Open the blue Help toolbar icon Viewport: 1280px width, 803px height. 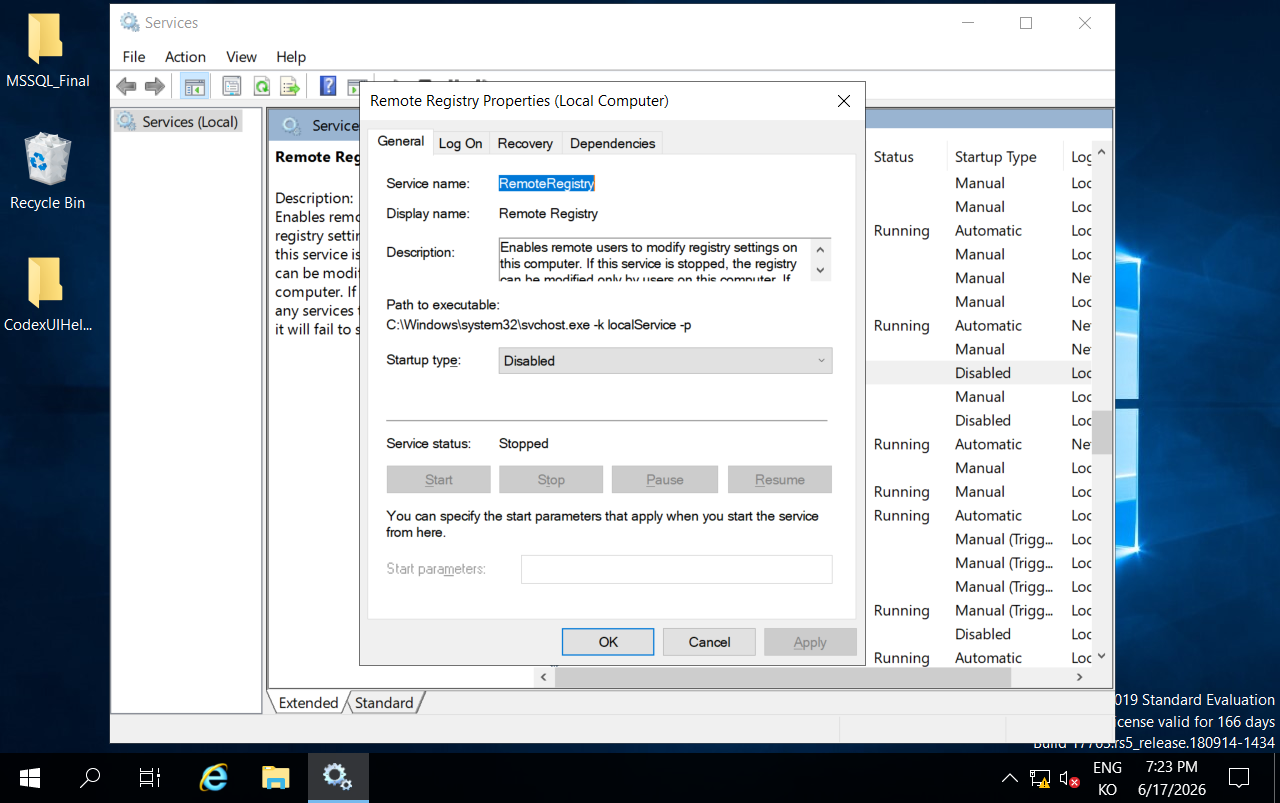pyautogui.click(x=327, y=86)
